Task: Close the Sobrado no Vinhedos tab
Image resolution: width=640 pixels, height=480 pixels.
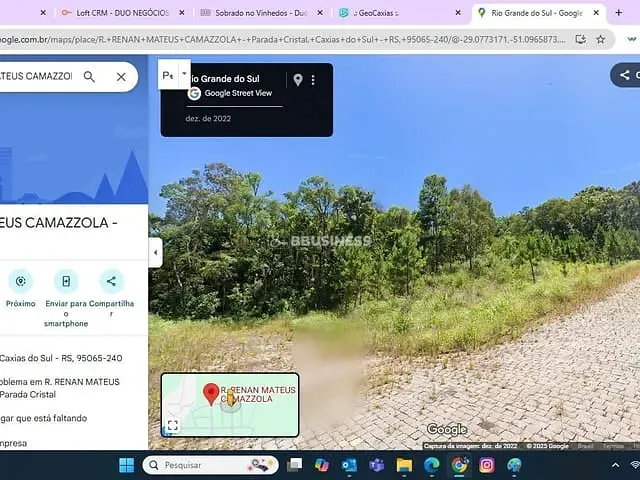Action: click(320, 13)
